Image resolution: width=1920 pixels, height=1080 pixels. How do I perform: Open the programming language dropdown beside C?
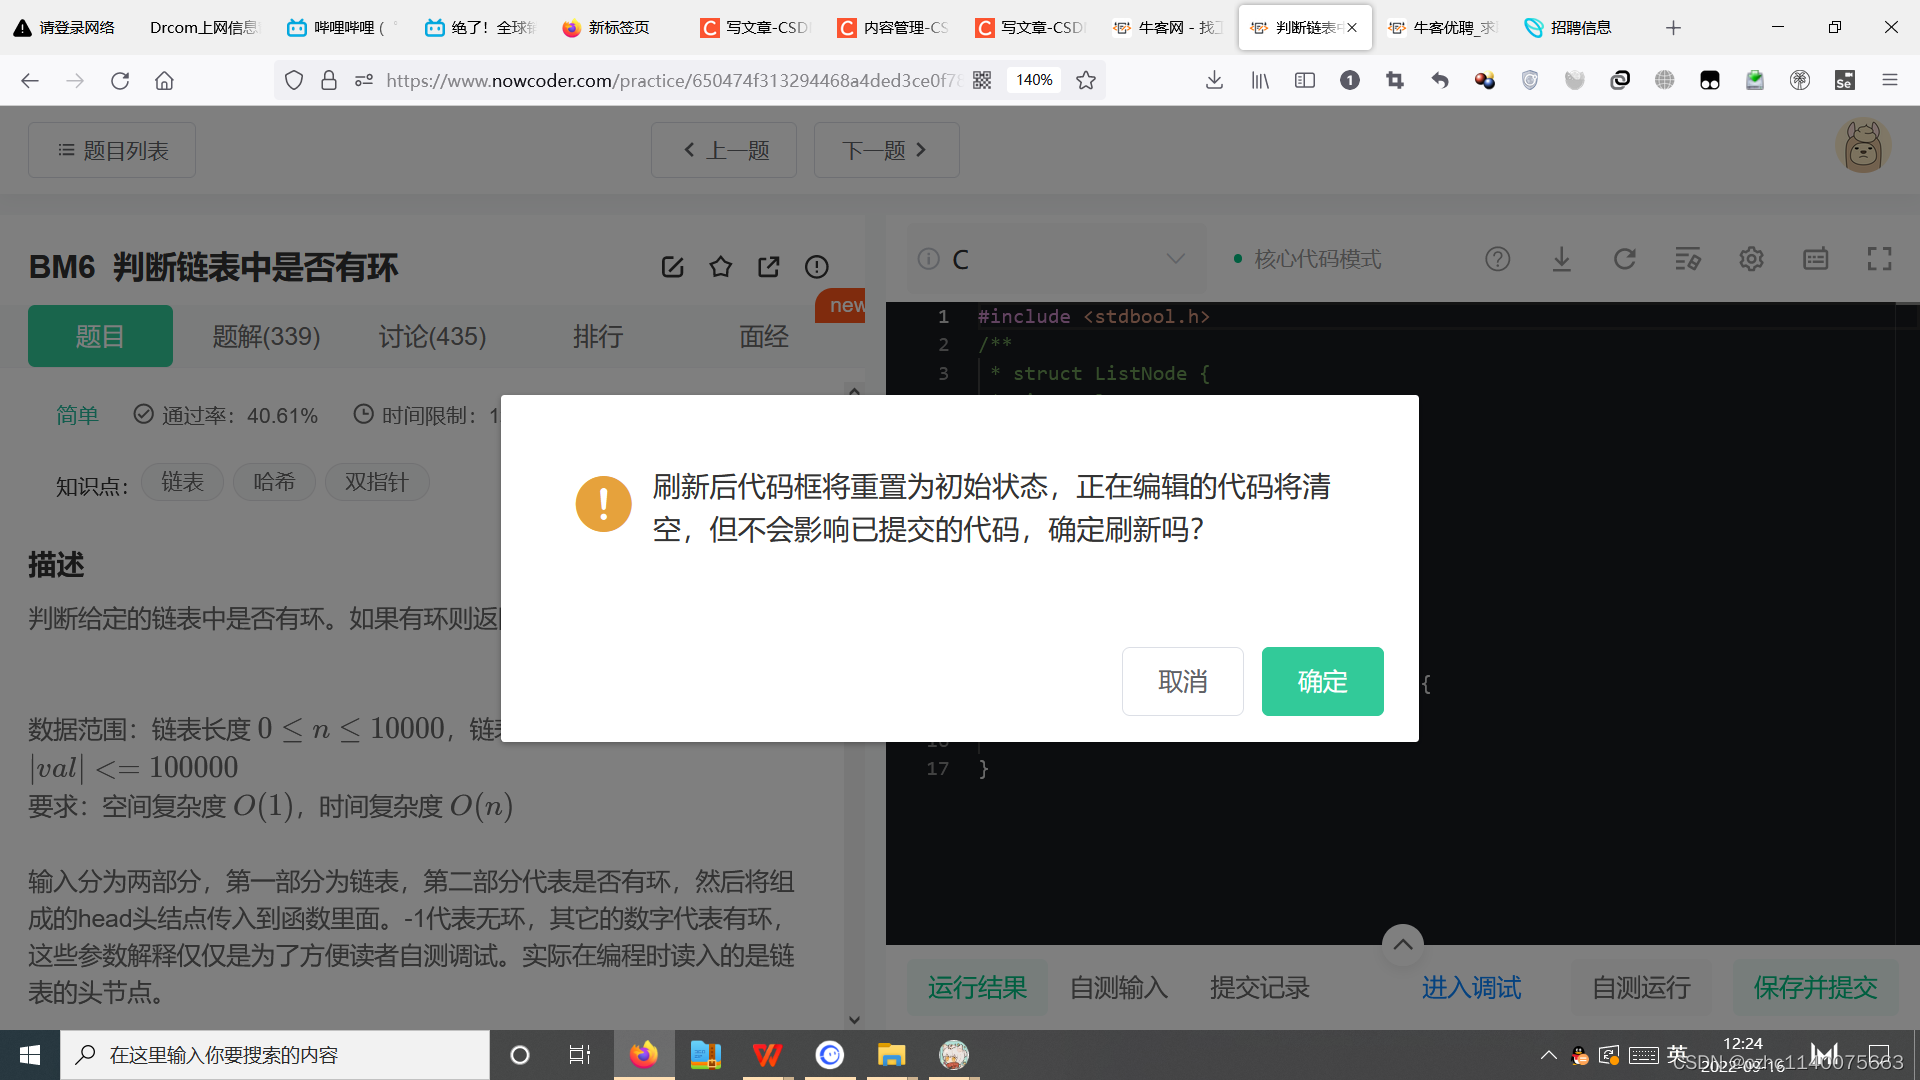(1175, 259)
